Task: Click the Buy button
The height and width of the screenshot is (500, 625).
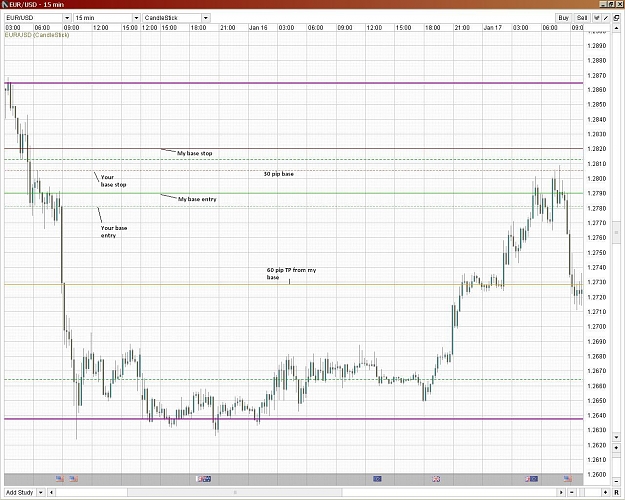Action: click(x=564, y=18)
